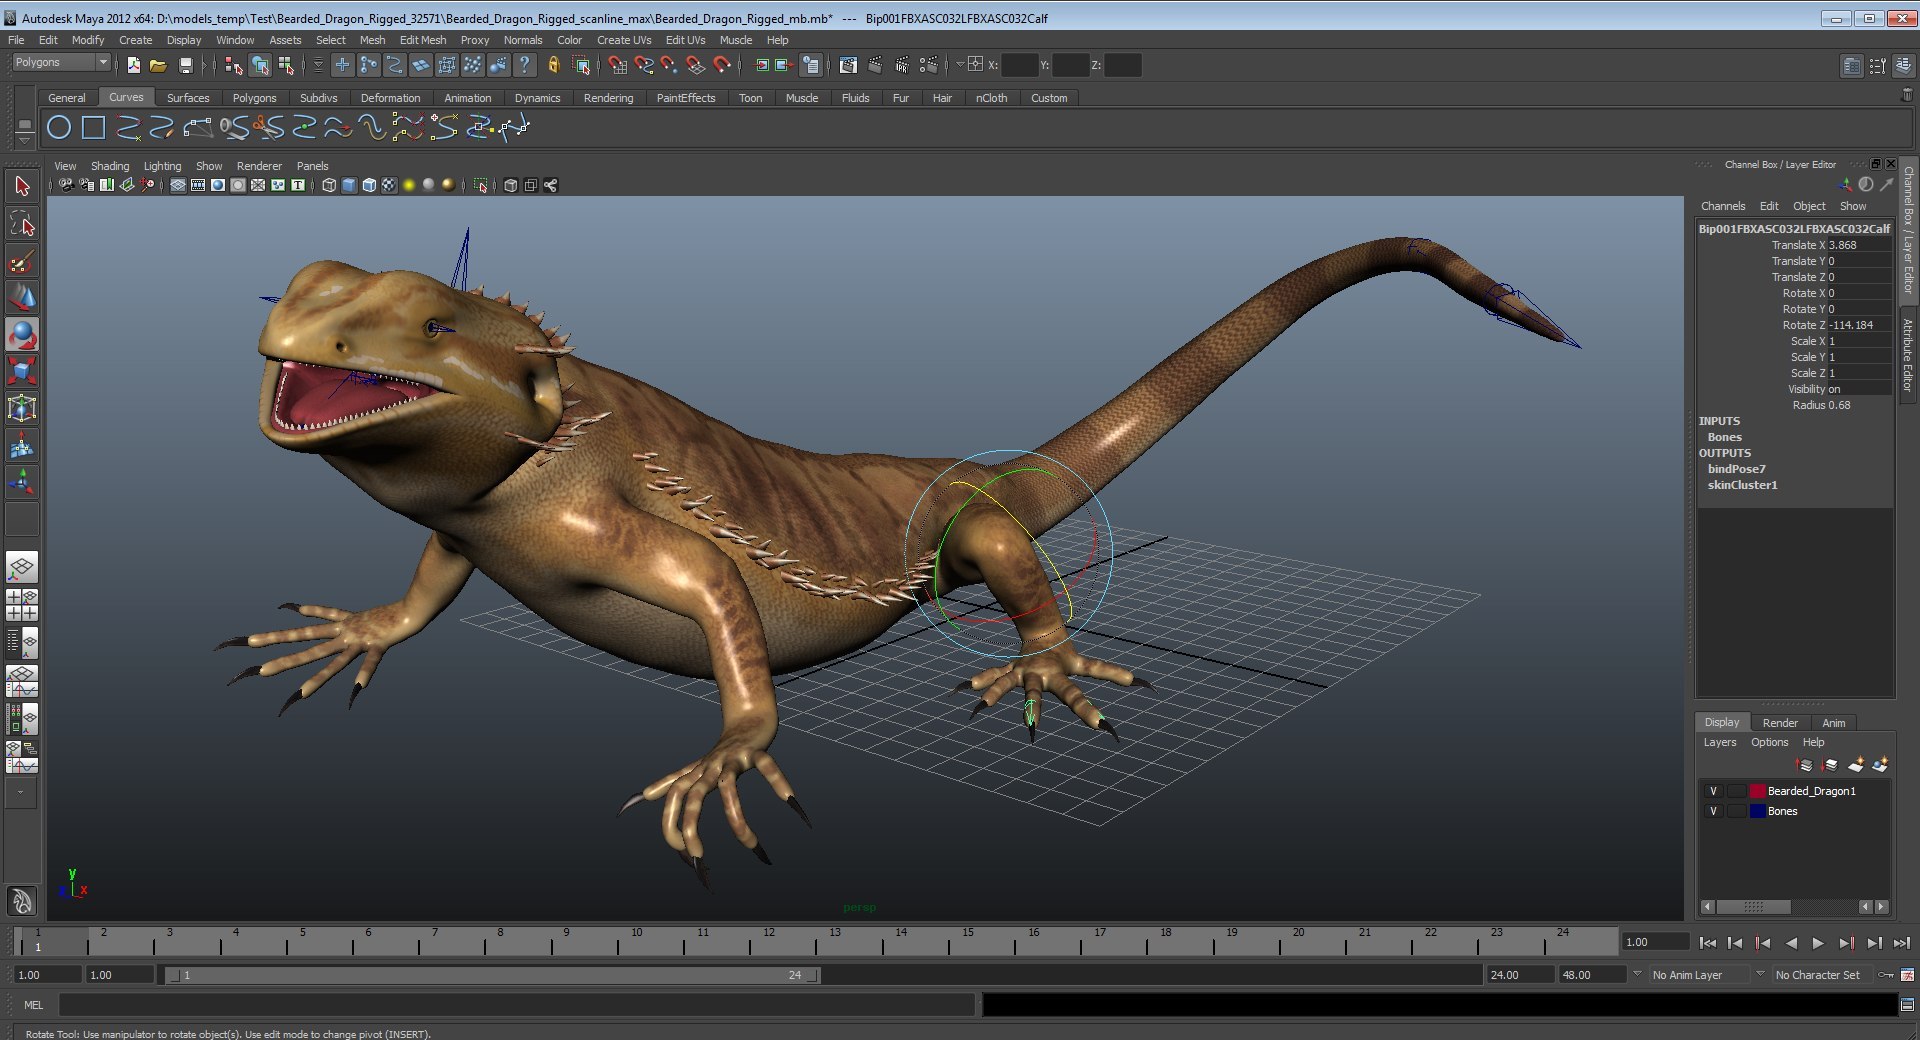Activate the Select tool arrow
The height and width of the screenshot is (1040, 1920).
pos(22,186)
